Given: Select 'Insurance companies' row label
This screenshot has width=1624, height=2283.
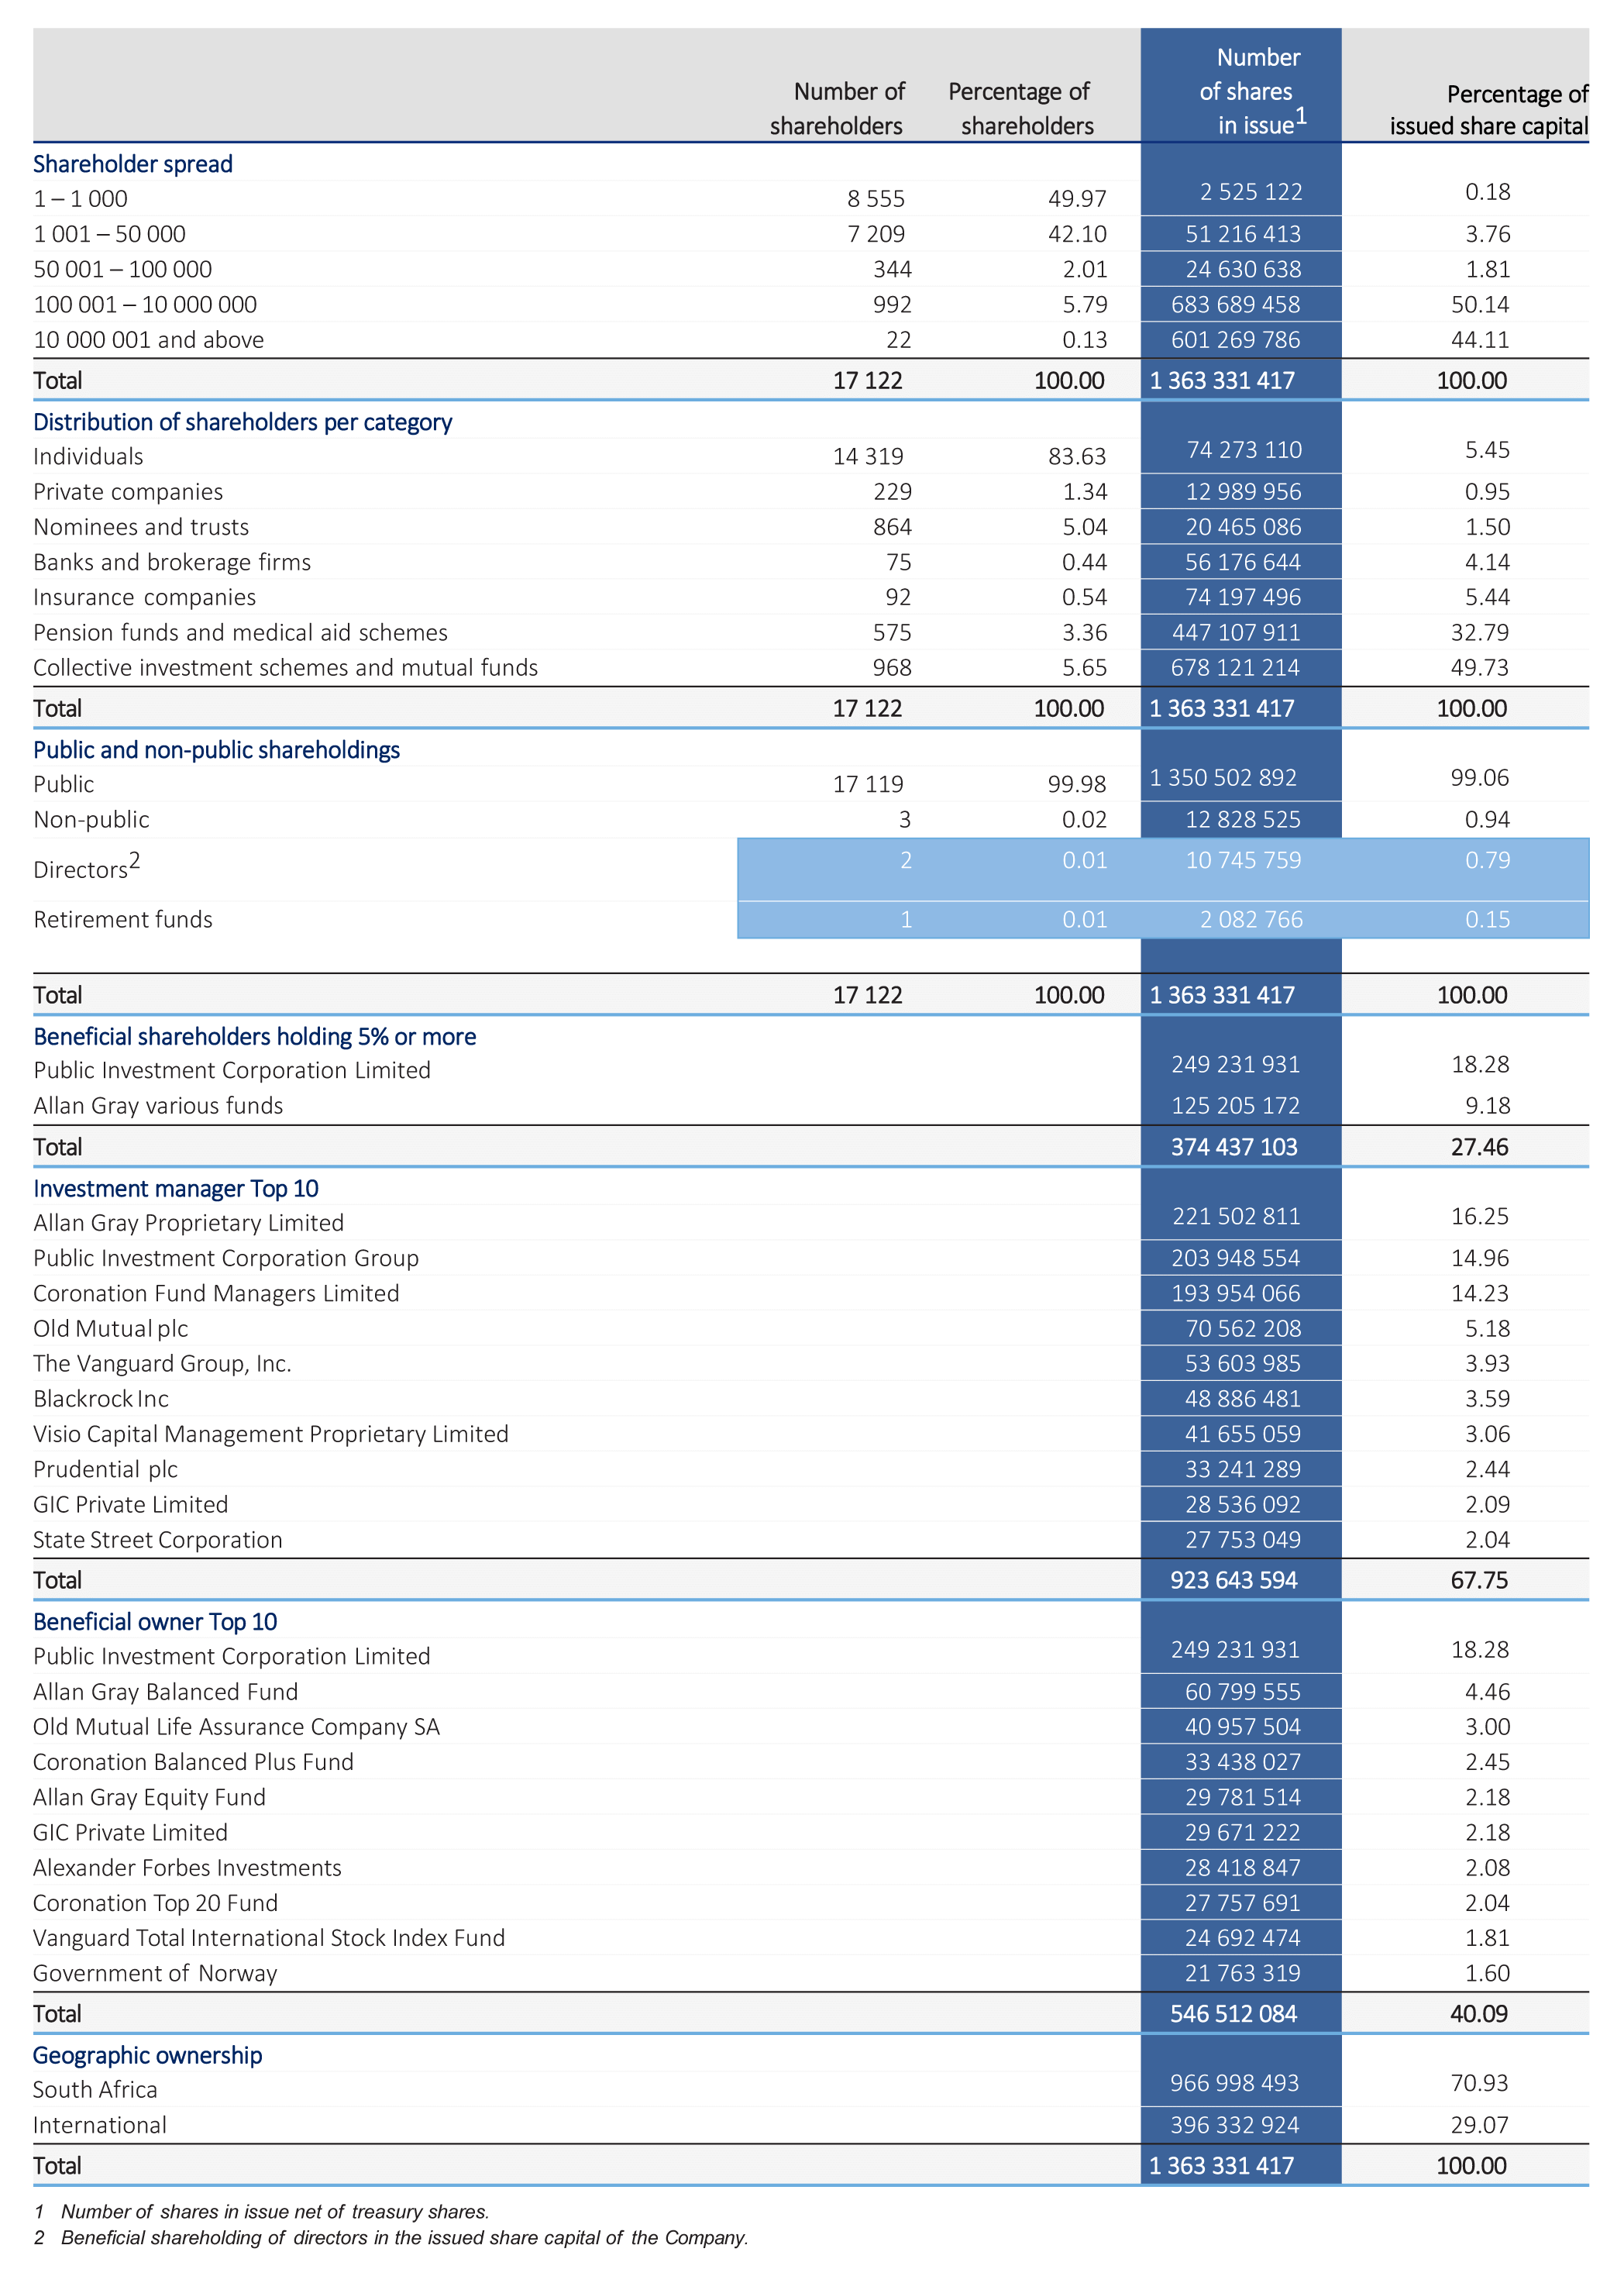Looking at the screenshot, I should (x=144, y=597).
